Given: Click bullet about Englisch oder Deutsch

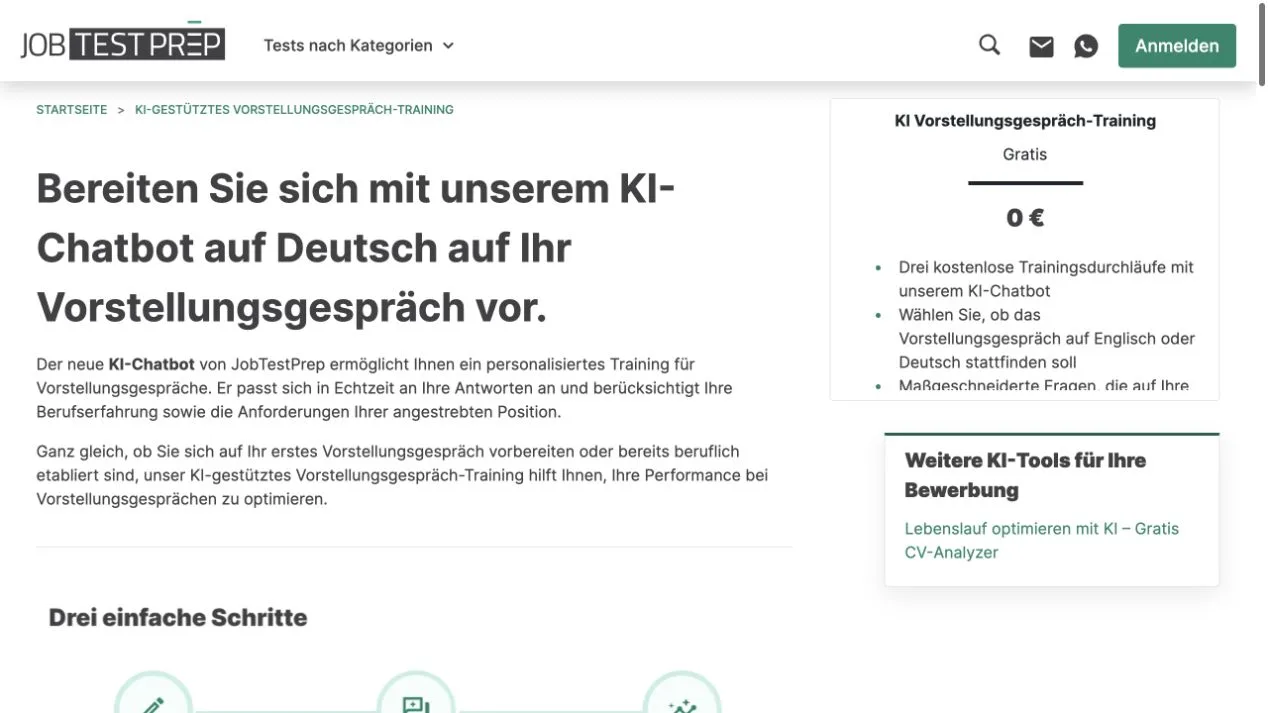Looking at the screenshot, I should pyautogui.click(x=1047, y=338).
